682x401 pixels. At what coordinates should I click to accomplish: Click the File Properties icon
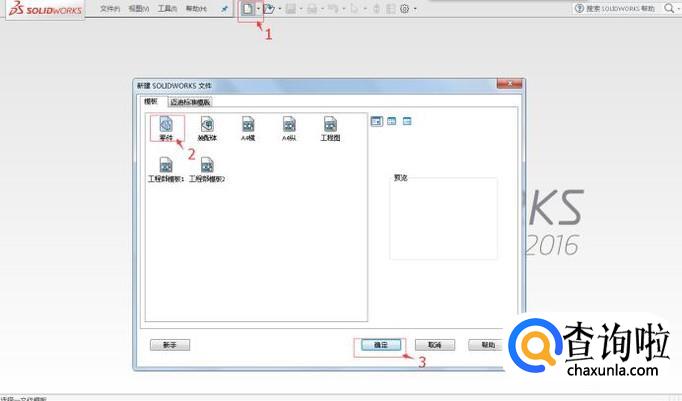pos(391,9)
